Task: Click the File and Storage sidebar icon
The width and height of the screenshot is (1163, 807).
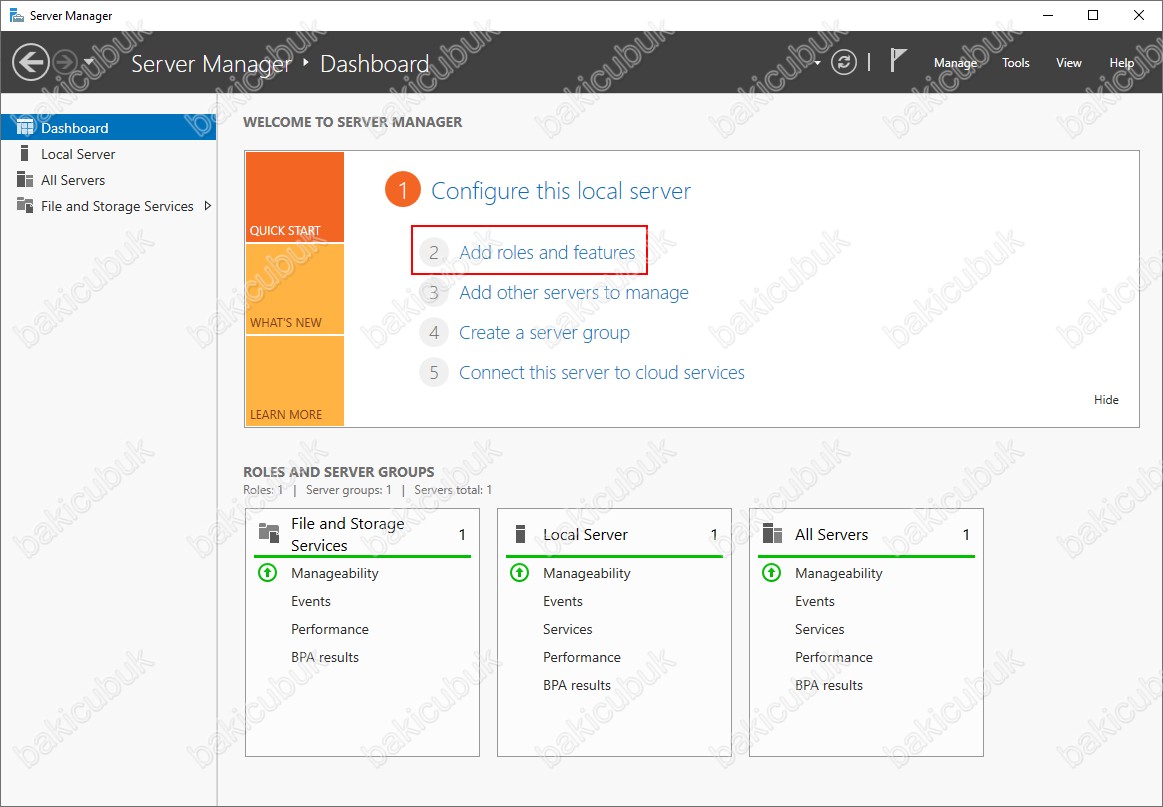Action: pos(24,205)
